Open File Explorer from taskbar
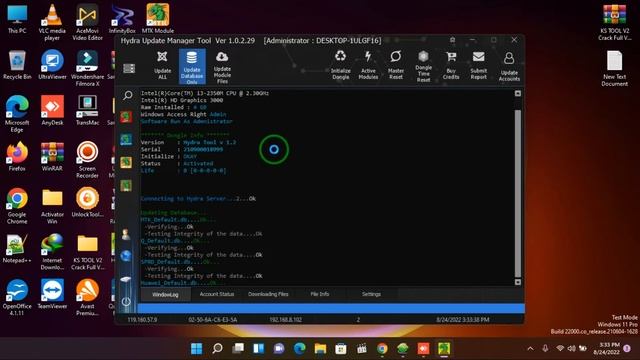 coord(320,348)
